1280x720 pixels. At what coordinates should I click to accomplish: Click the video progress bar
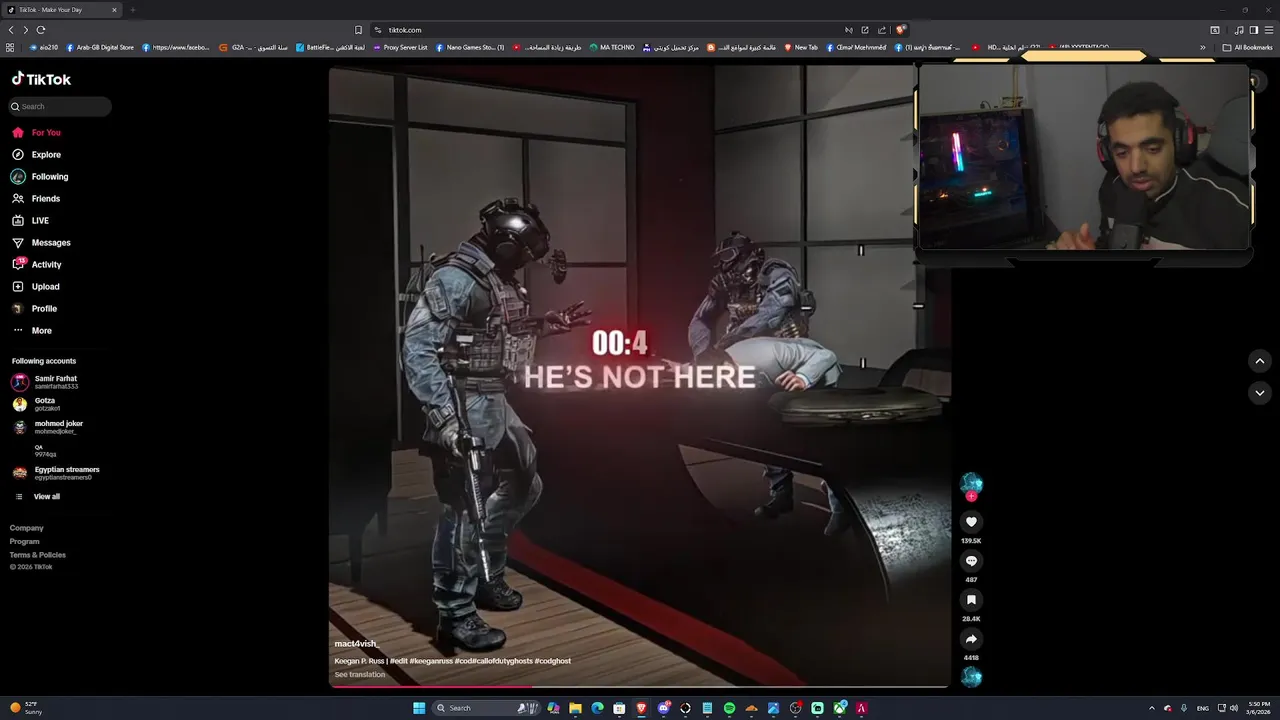click(639, 687)
